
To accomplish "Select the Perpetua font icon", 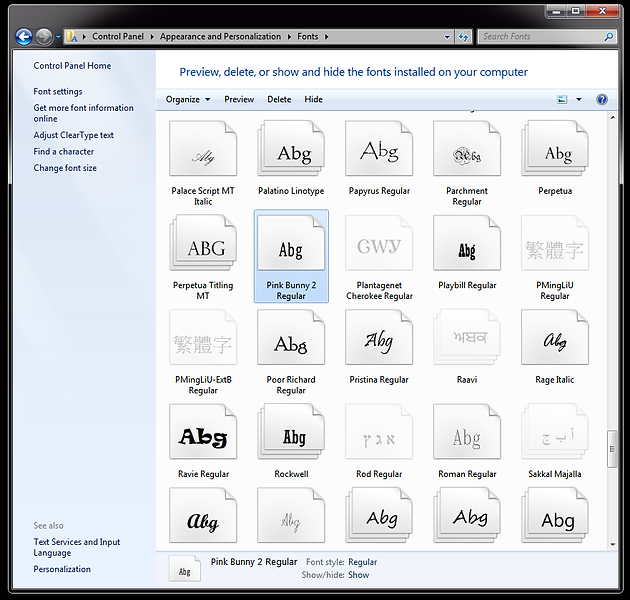I will (555, 148).
